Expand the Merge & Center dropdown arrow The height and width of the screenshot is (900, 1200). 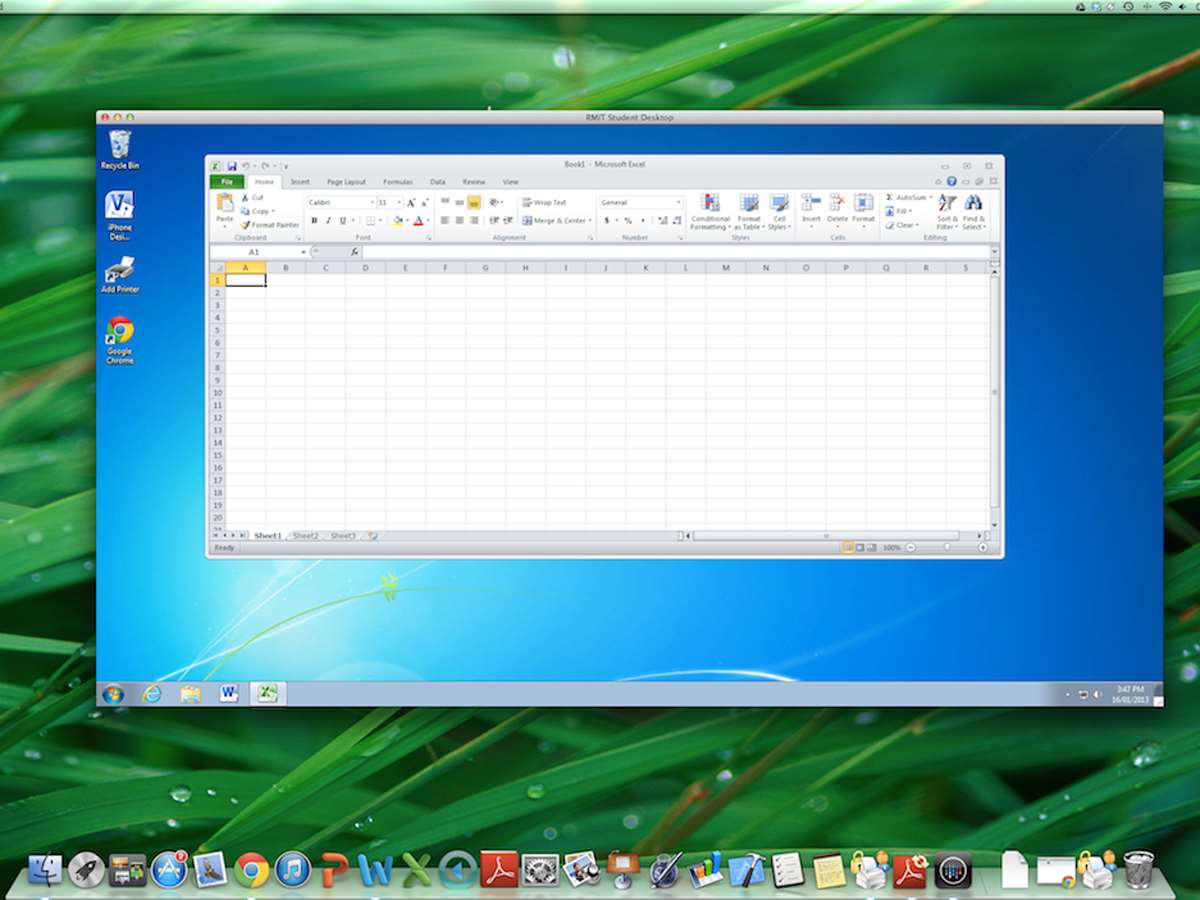(590, 220)
